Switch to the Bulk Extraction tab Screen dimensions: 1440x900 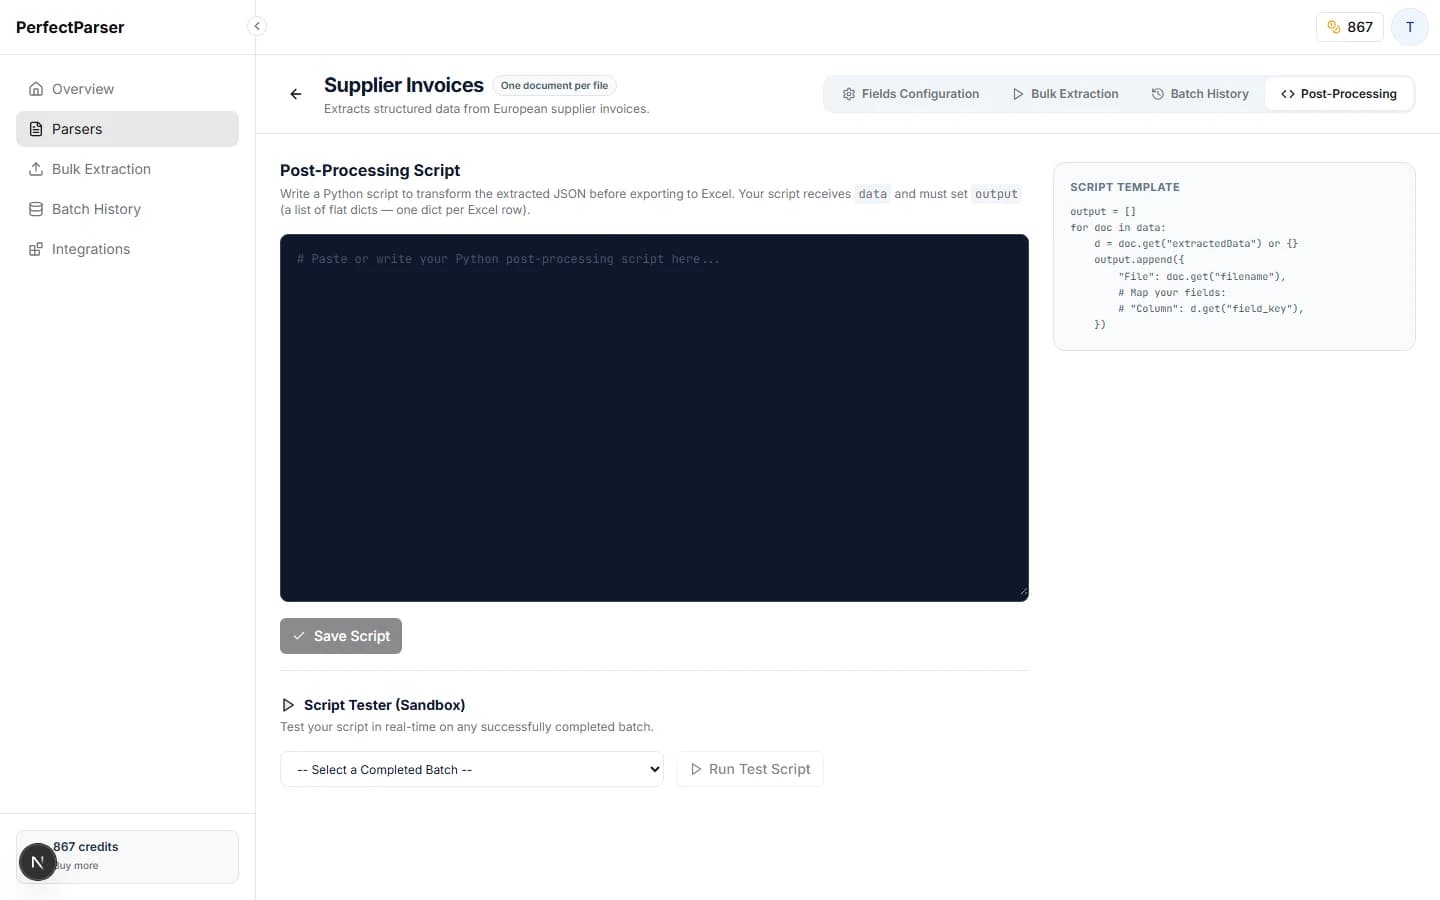1065,94
